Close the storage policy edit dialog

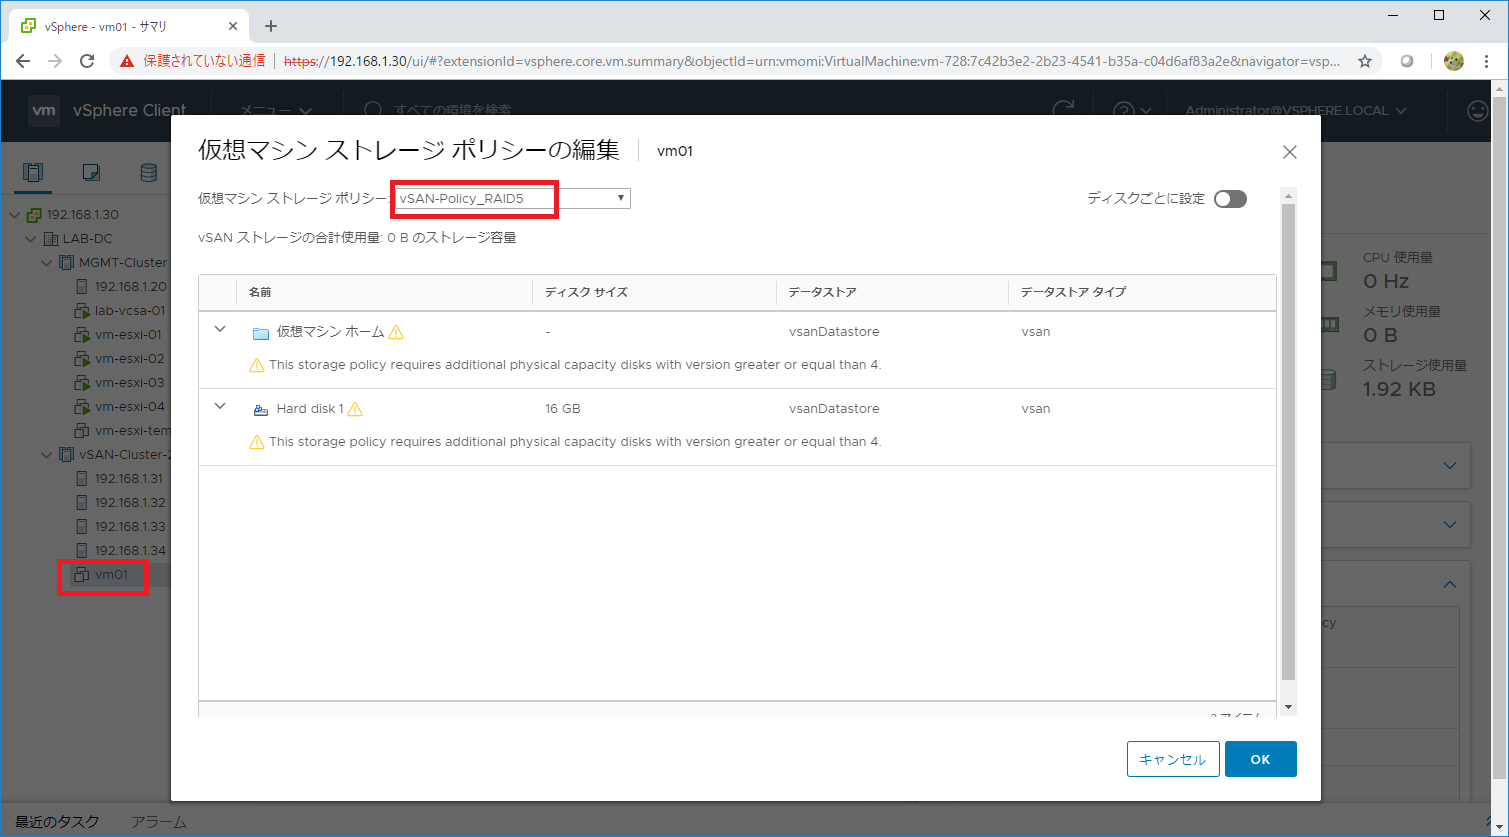pyautogui.click(x=1290, y=152)
